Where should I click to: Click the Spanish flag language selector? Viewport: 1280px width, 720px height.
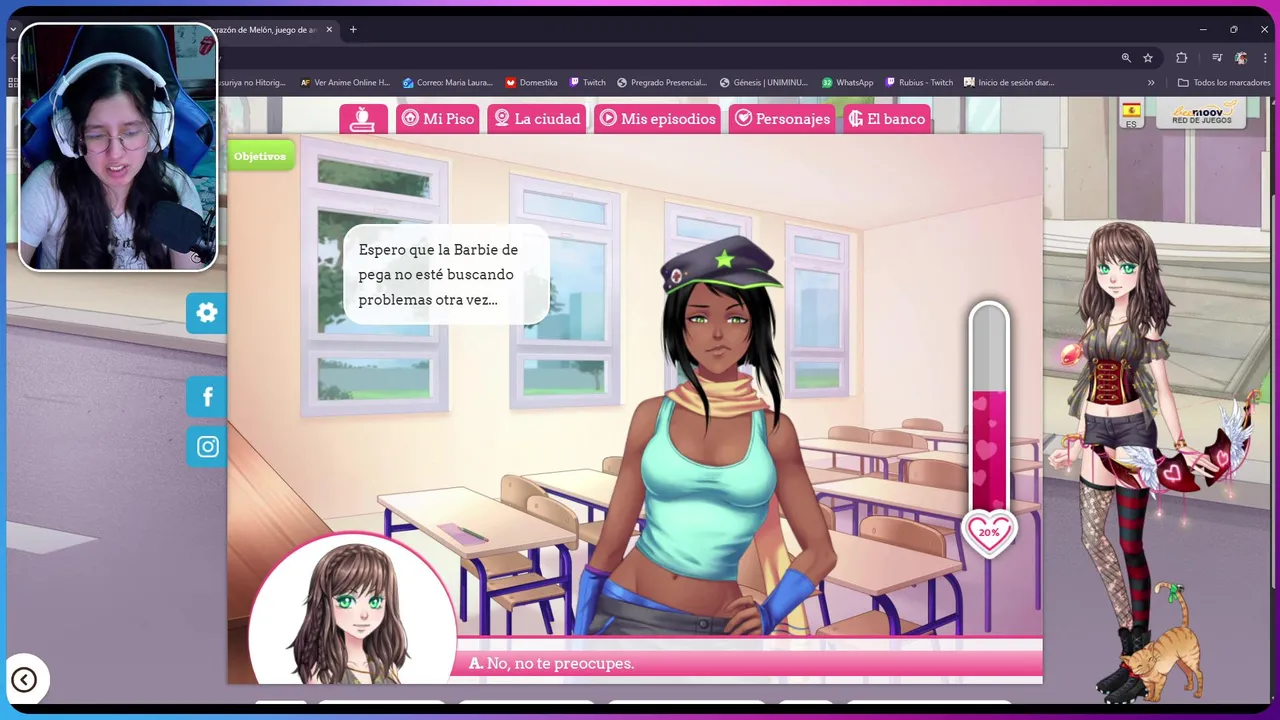click(1131, 114)
